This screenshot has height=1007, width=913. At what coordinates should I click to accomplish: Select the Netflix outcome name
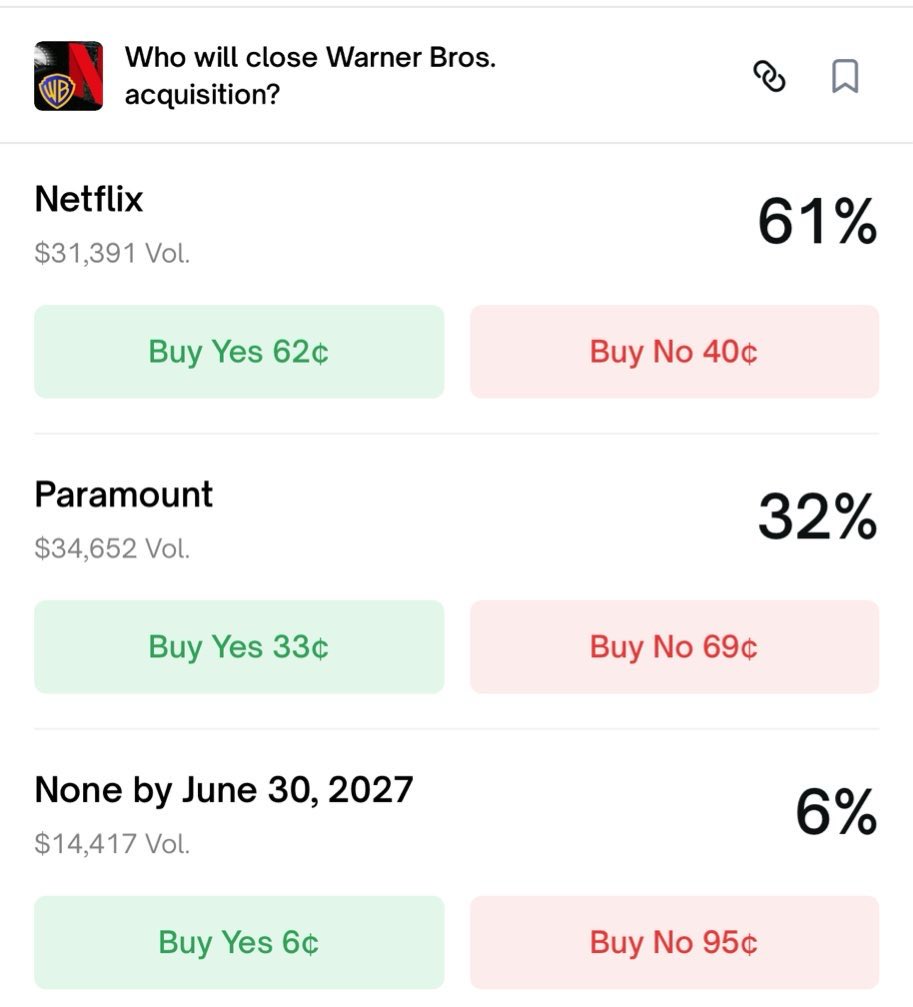[89, 199]
